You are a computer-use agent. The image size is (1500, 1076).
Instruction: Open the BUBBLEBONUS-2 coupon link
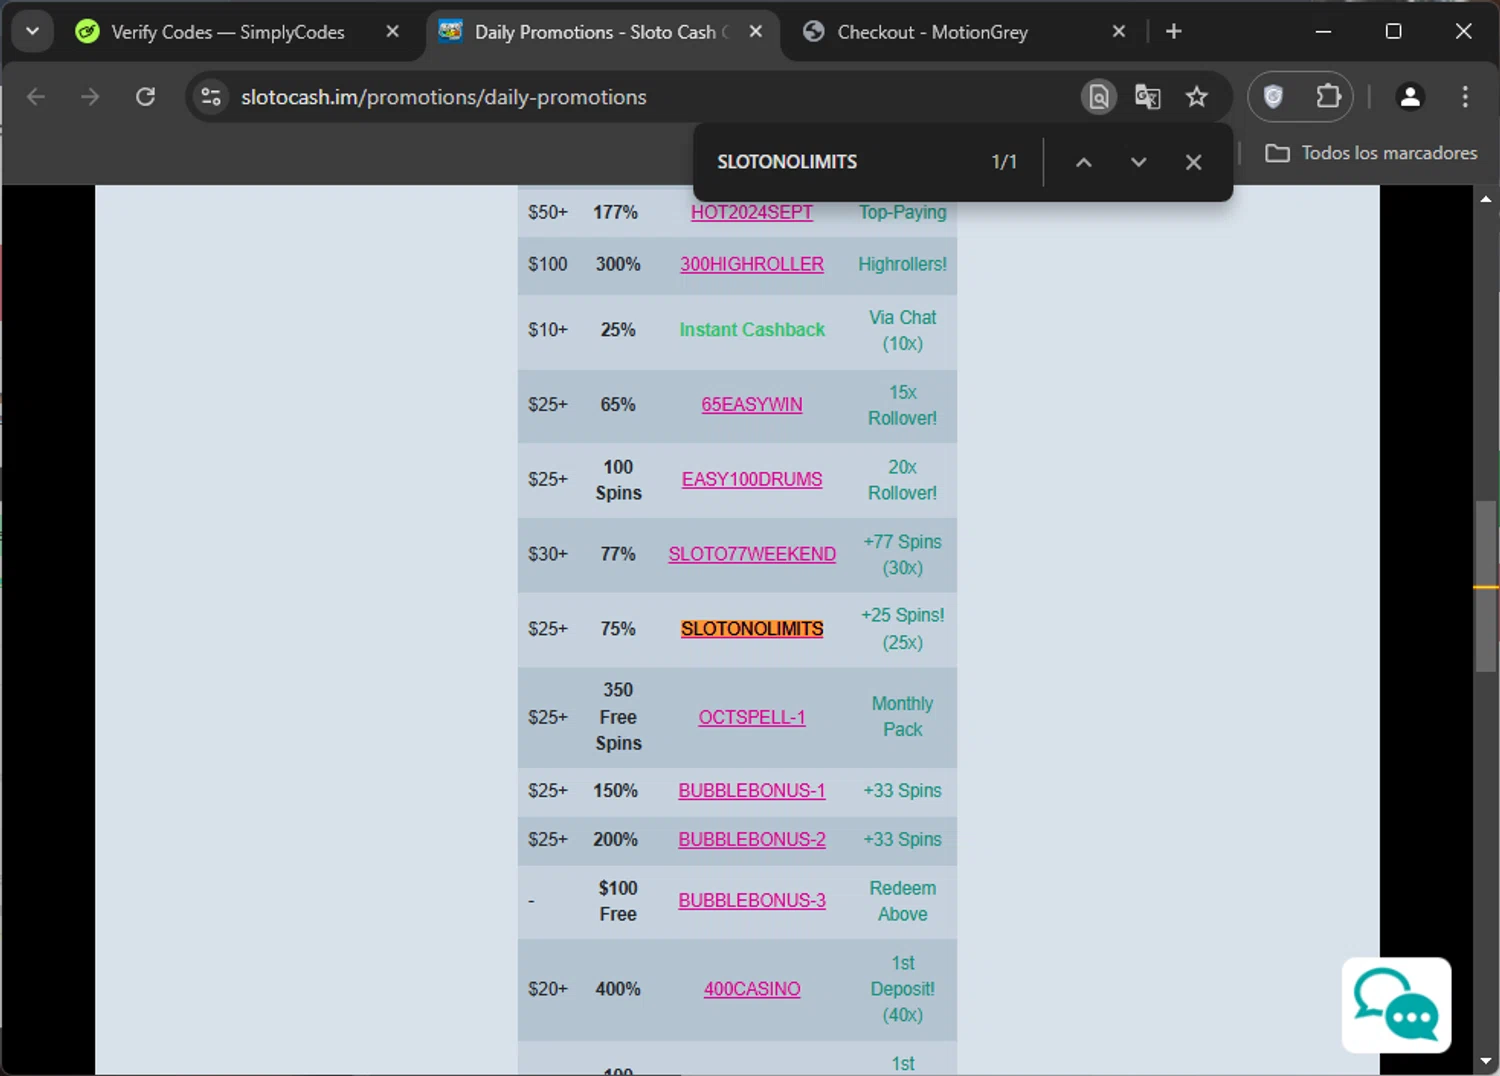pos(752,839)
